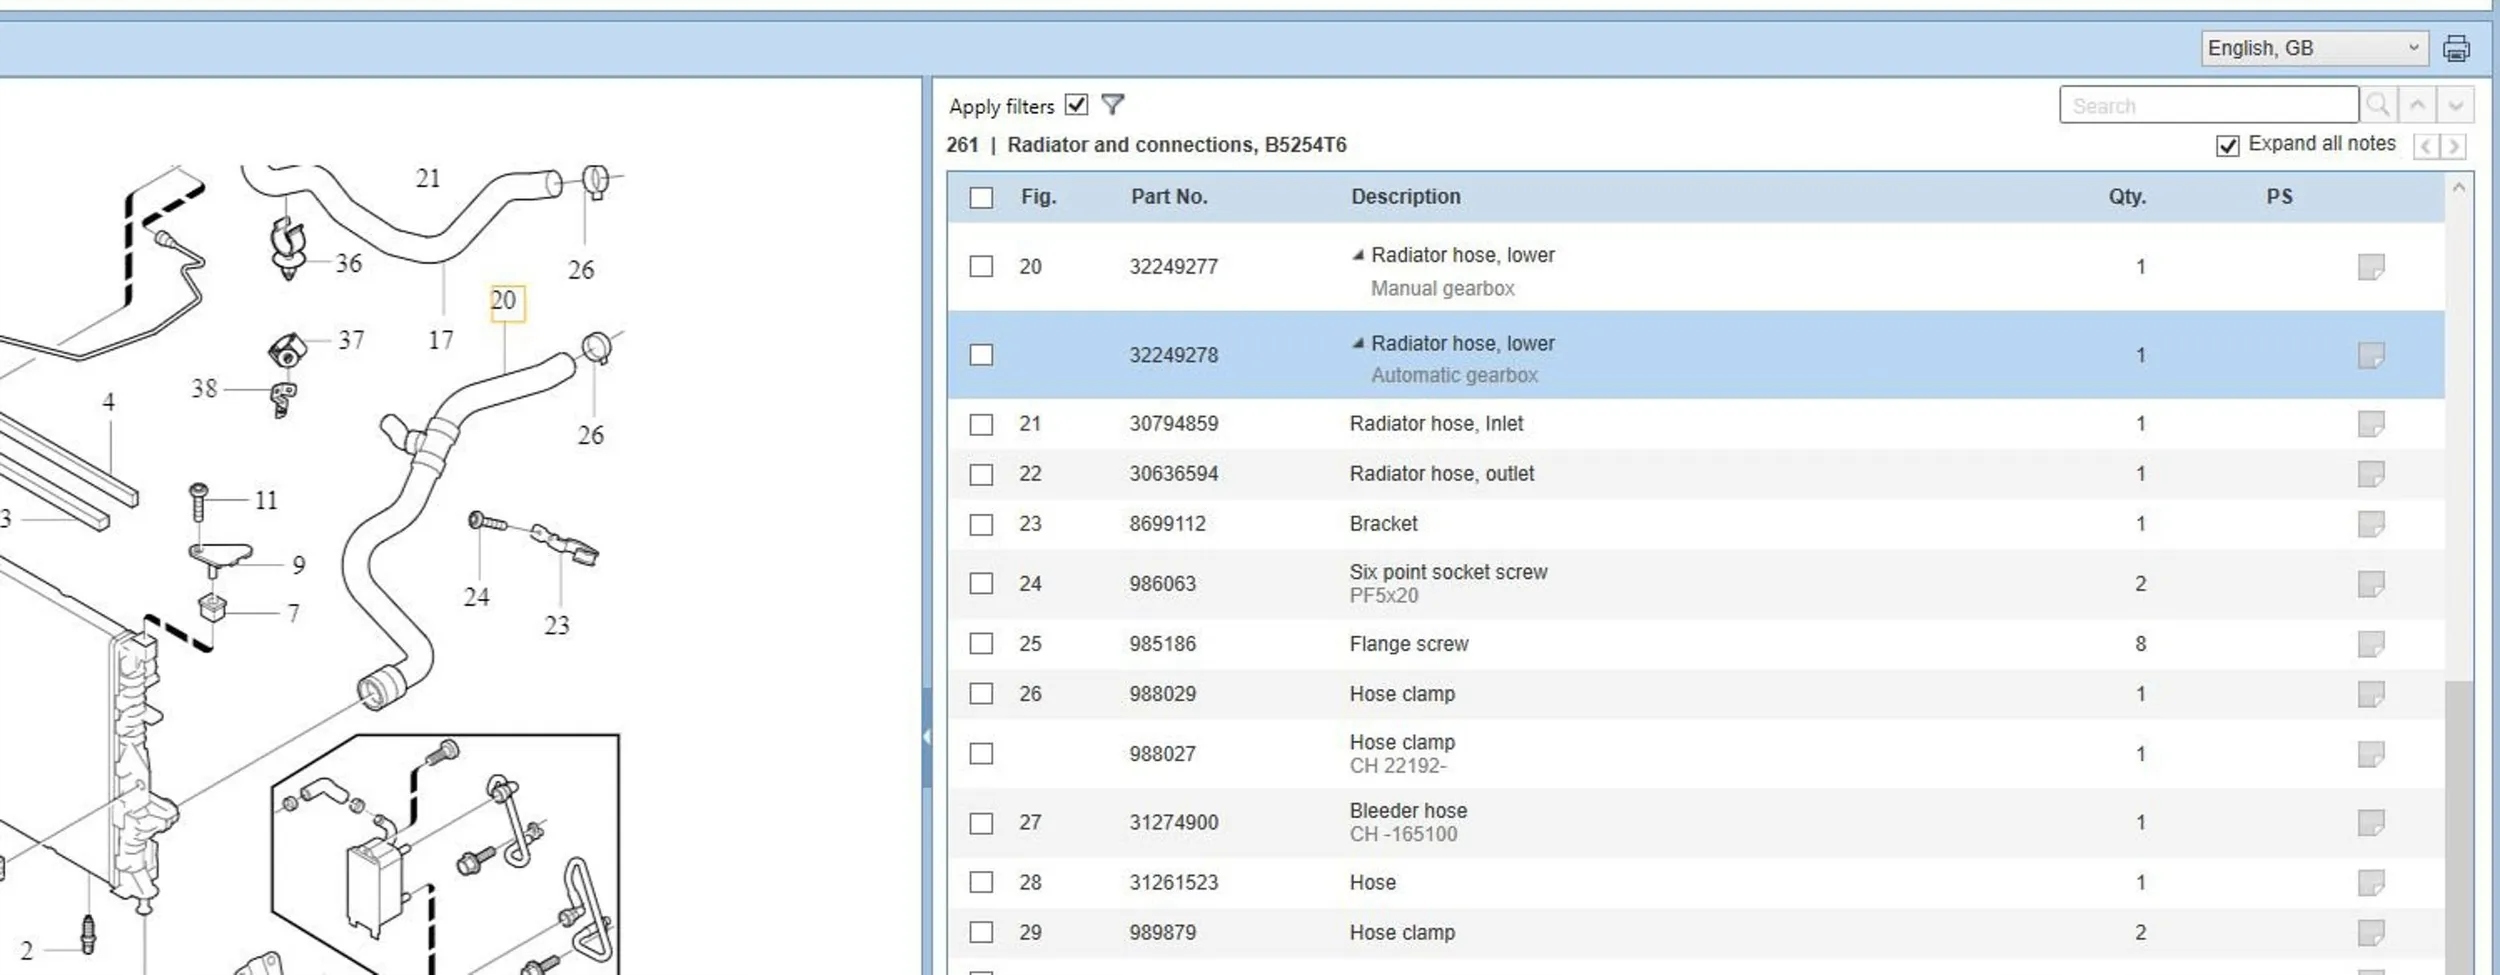
Task: Jump to previous search result arrow
Action: point(2418,105)
